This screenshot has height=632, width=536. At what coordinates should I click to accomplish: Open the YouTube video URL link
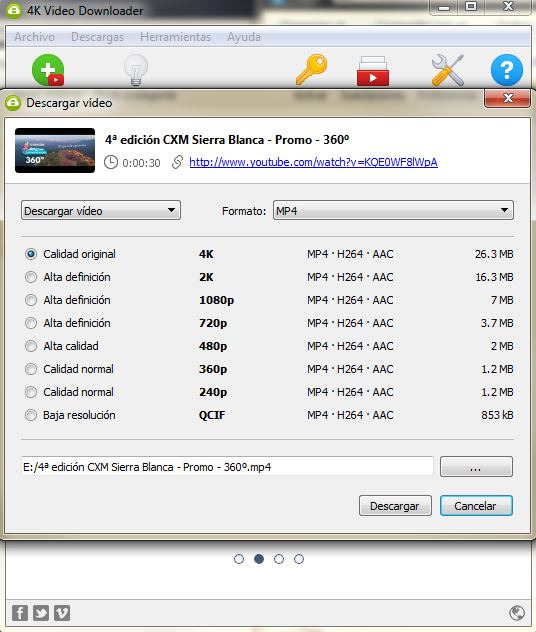point(313,162)
